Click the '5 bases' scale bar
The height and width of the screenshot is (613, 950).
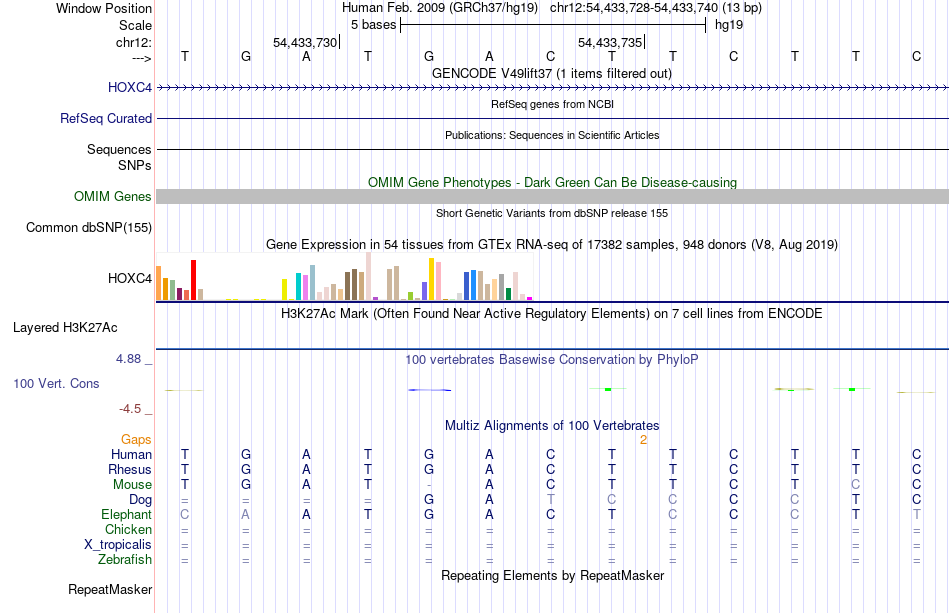click(x=553, y=25)
